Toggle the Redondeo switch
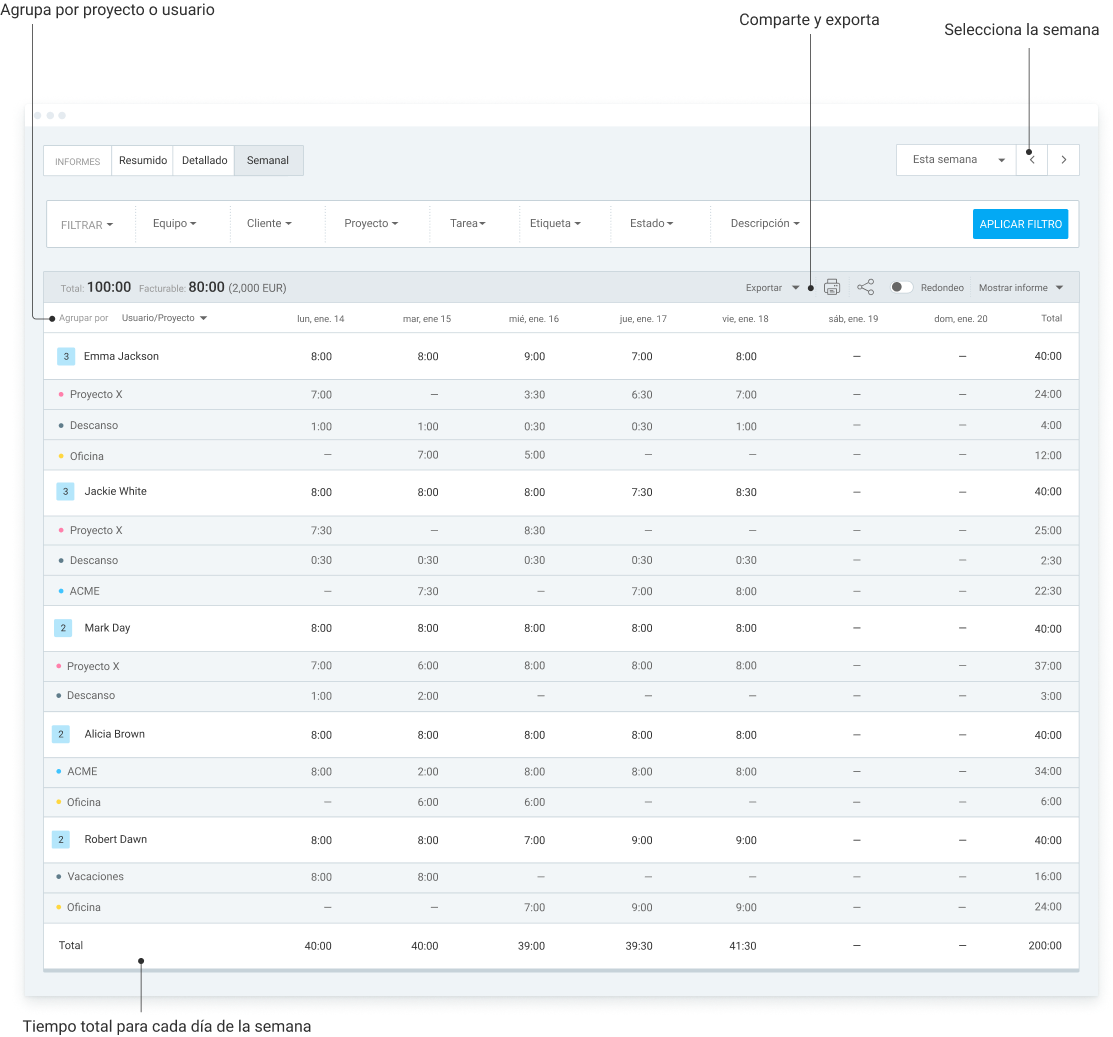 click(901, 287)
